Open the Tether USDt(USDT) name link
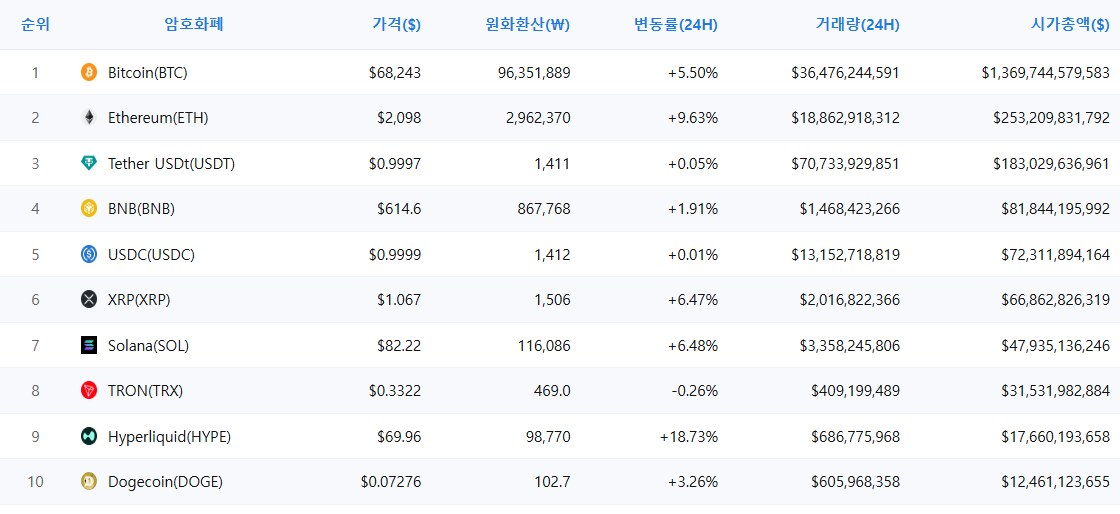 [171, 164]
